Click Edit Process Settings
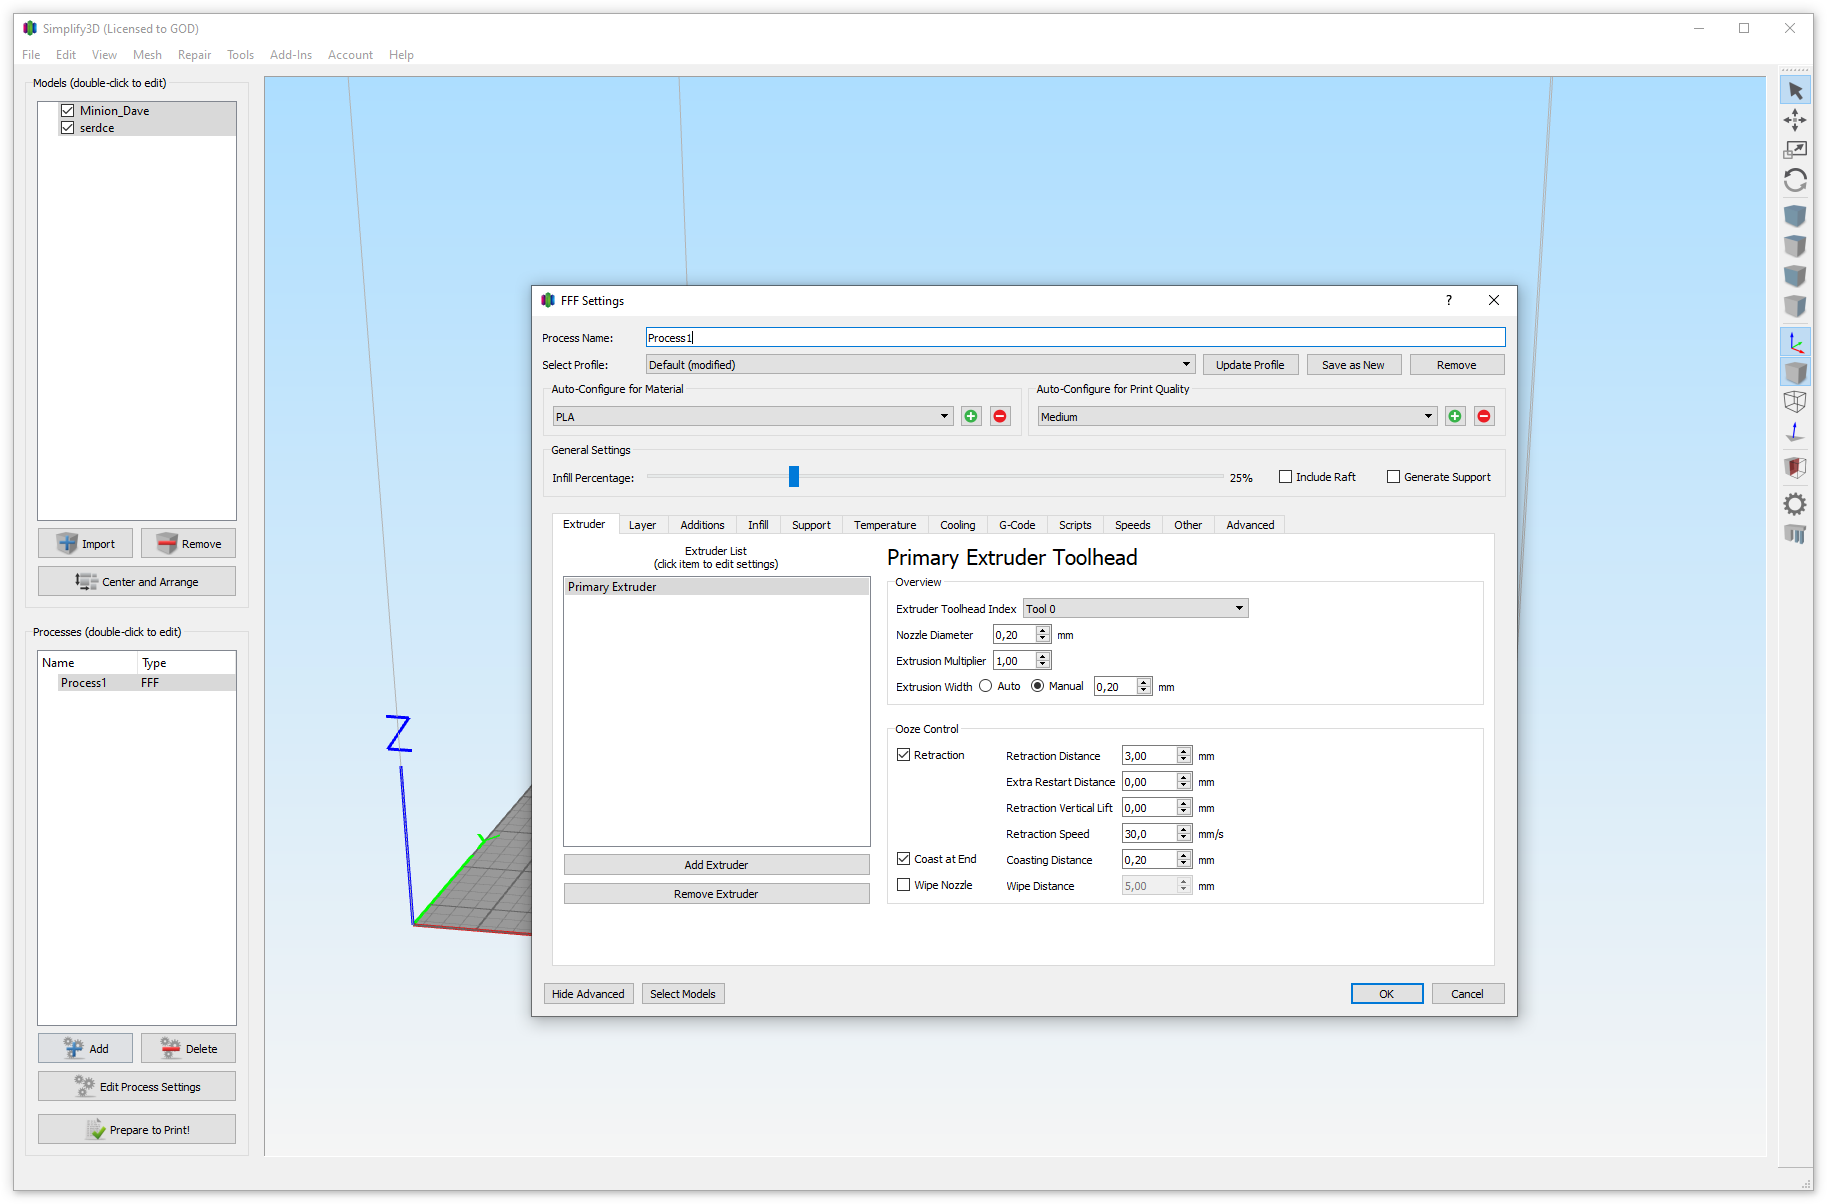The image size is (1827, 1204). pyautogui.click(x=137, y=1086)
